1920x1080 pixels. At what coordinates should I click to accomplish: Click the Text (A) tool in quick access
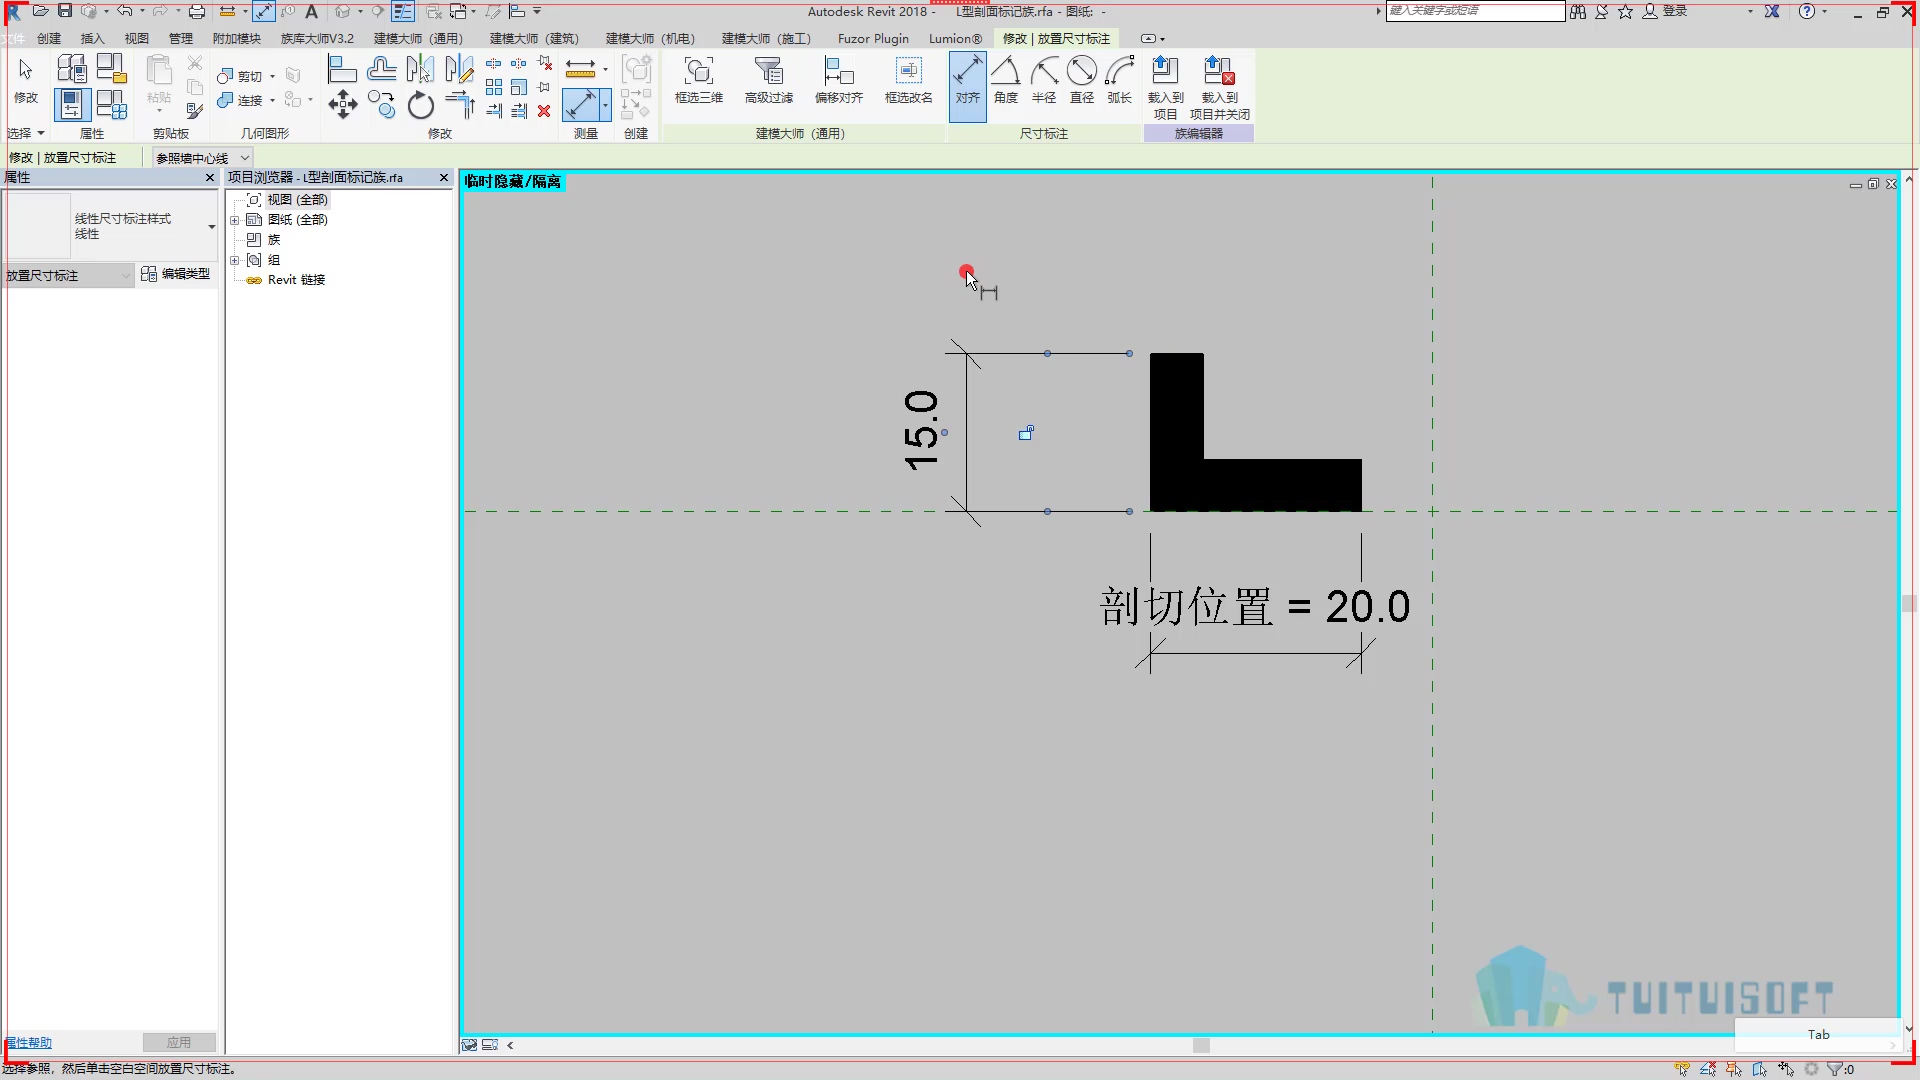(x=311, y=11)
